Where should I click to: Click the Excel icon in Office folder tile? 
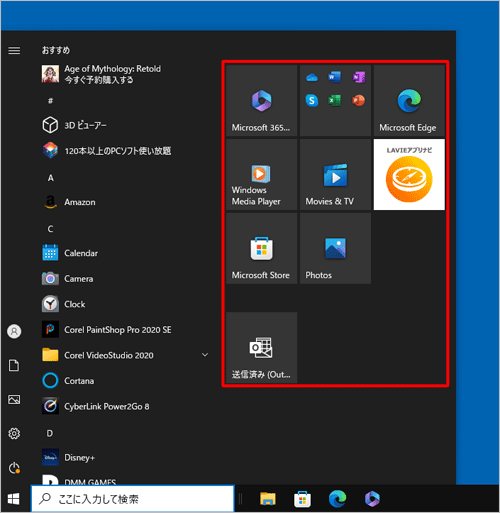click(335, 100)
